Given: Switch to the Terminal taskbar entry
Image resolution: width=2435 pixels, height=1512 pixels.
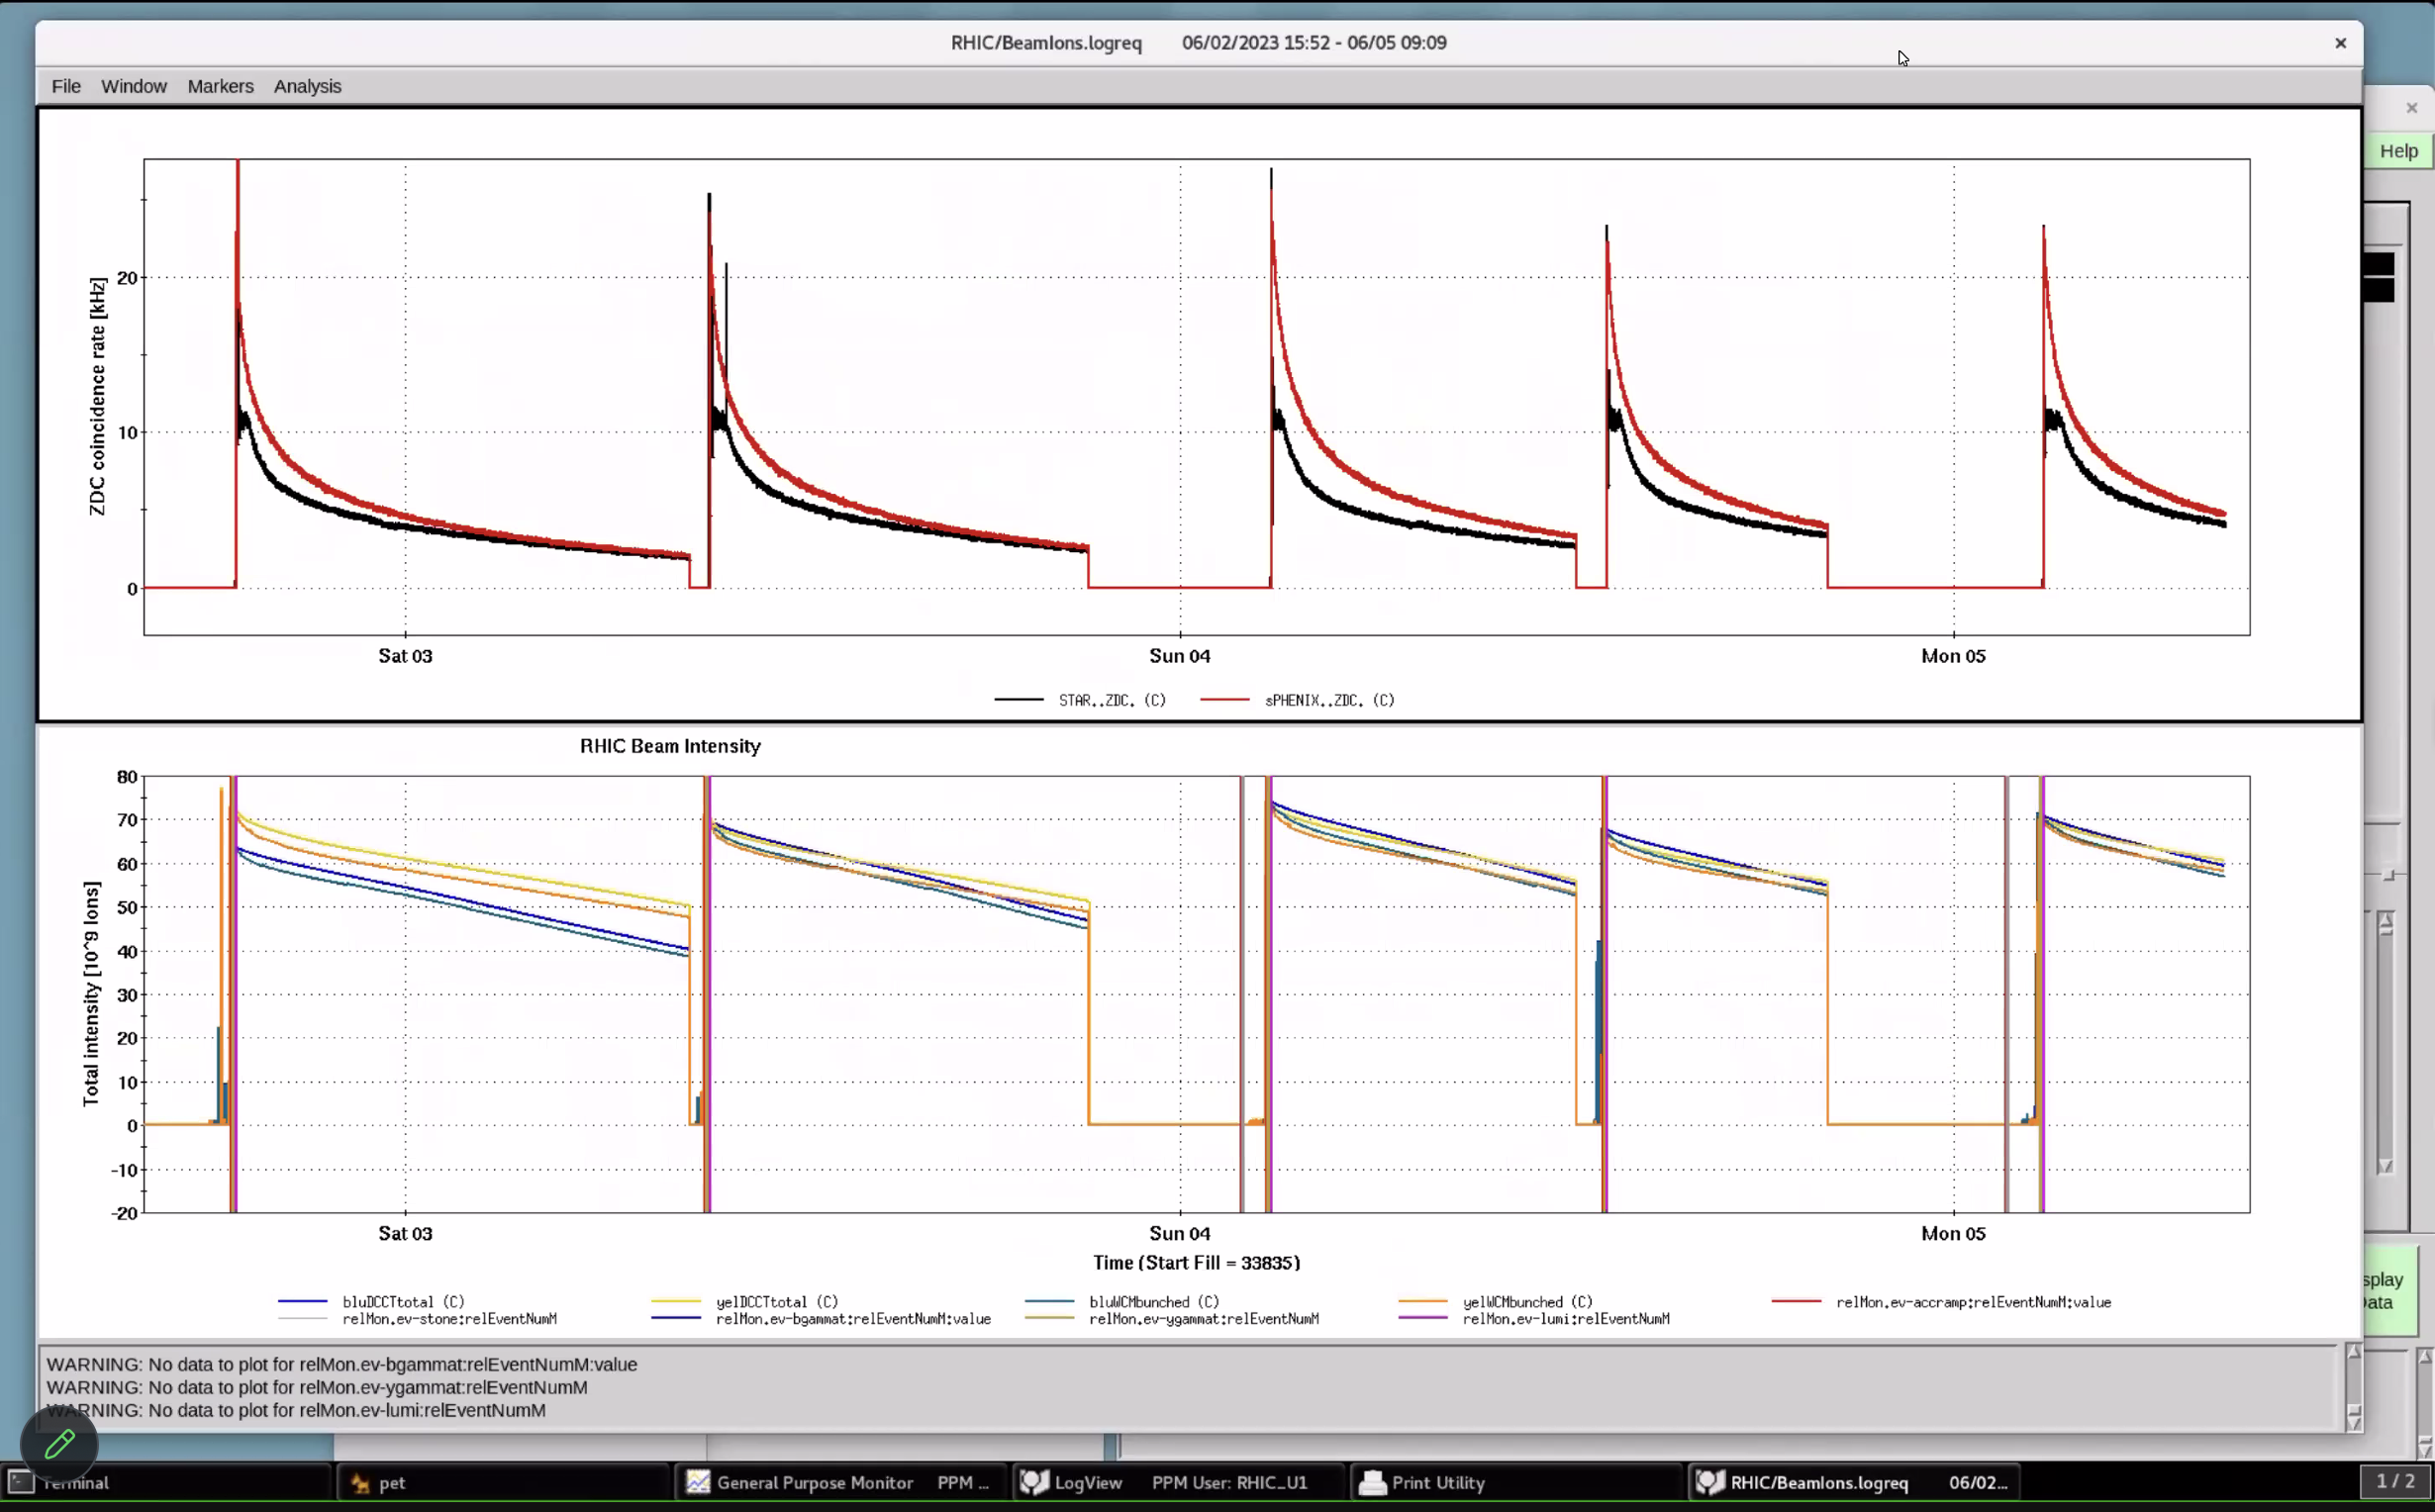Looking at the screenshot, I should click(x=166, y=1482).
